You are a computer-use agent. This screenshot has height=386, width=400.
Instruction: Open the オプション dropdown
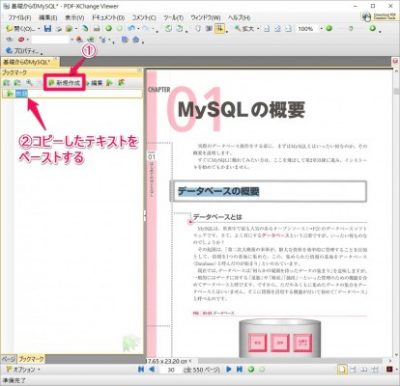click(x=23, y=369)
